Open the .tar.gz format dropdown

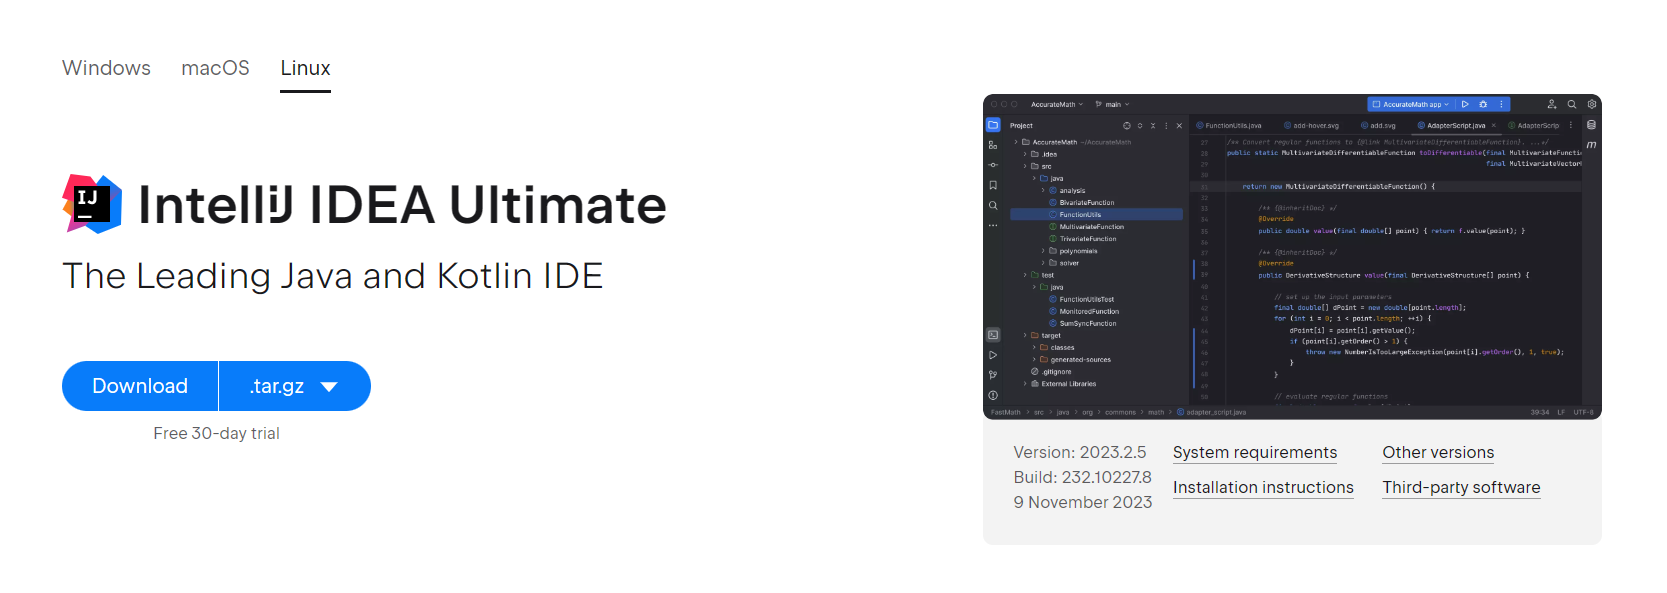click(x=295, y=386)
